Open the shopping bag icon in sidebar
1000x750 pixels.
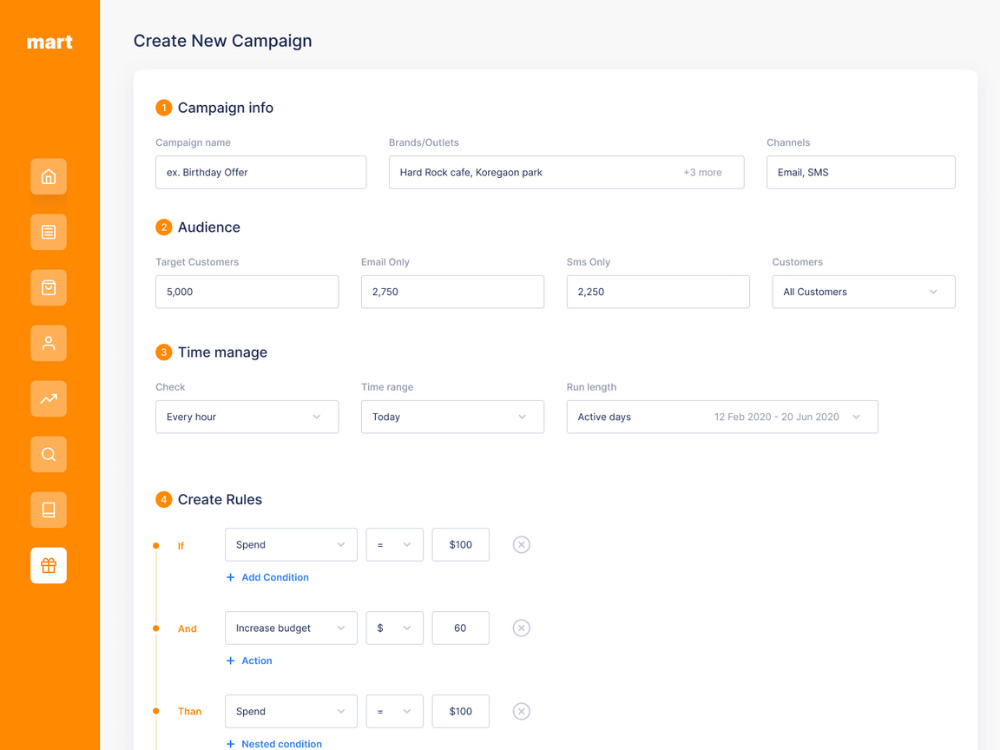click(48, 288)
